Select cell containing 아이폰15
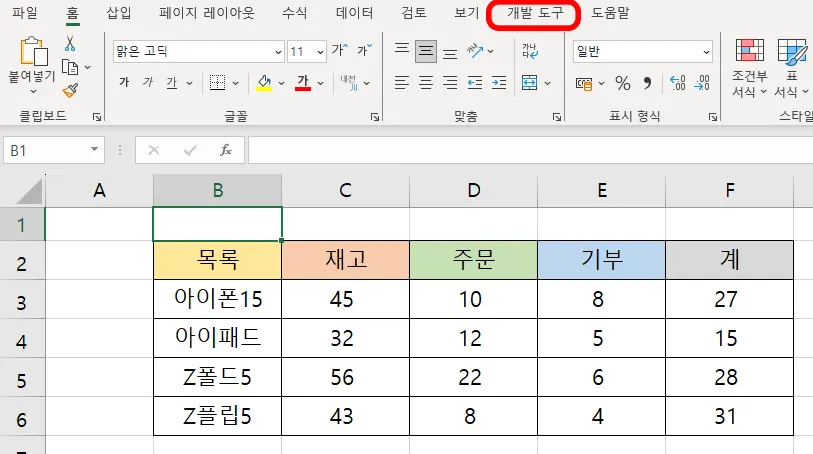The width and height of the screenshot is (813, 454). coord(217,299)
